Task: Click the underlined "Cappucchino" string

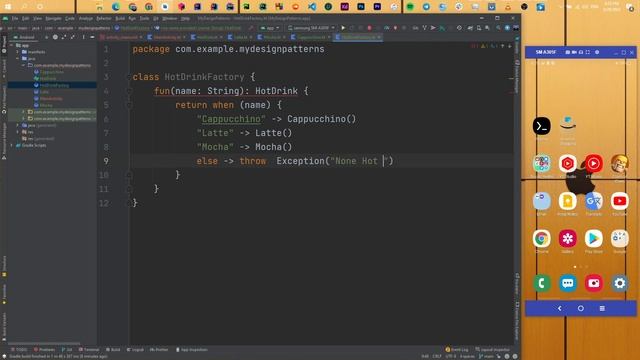Action: (231, 119)
